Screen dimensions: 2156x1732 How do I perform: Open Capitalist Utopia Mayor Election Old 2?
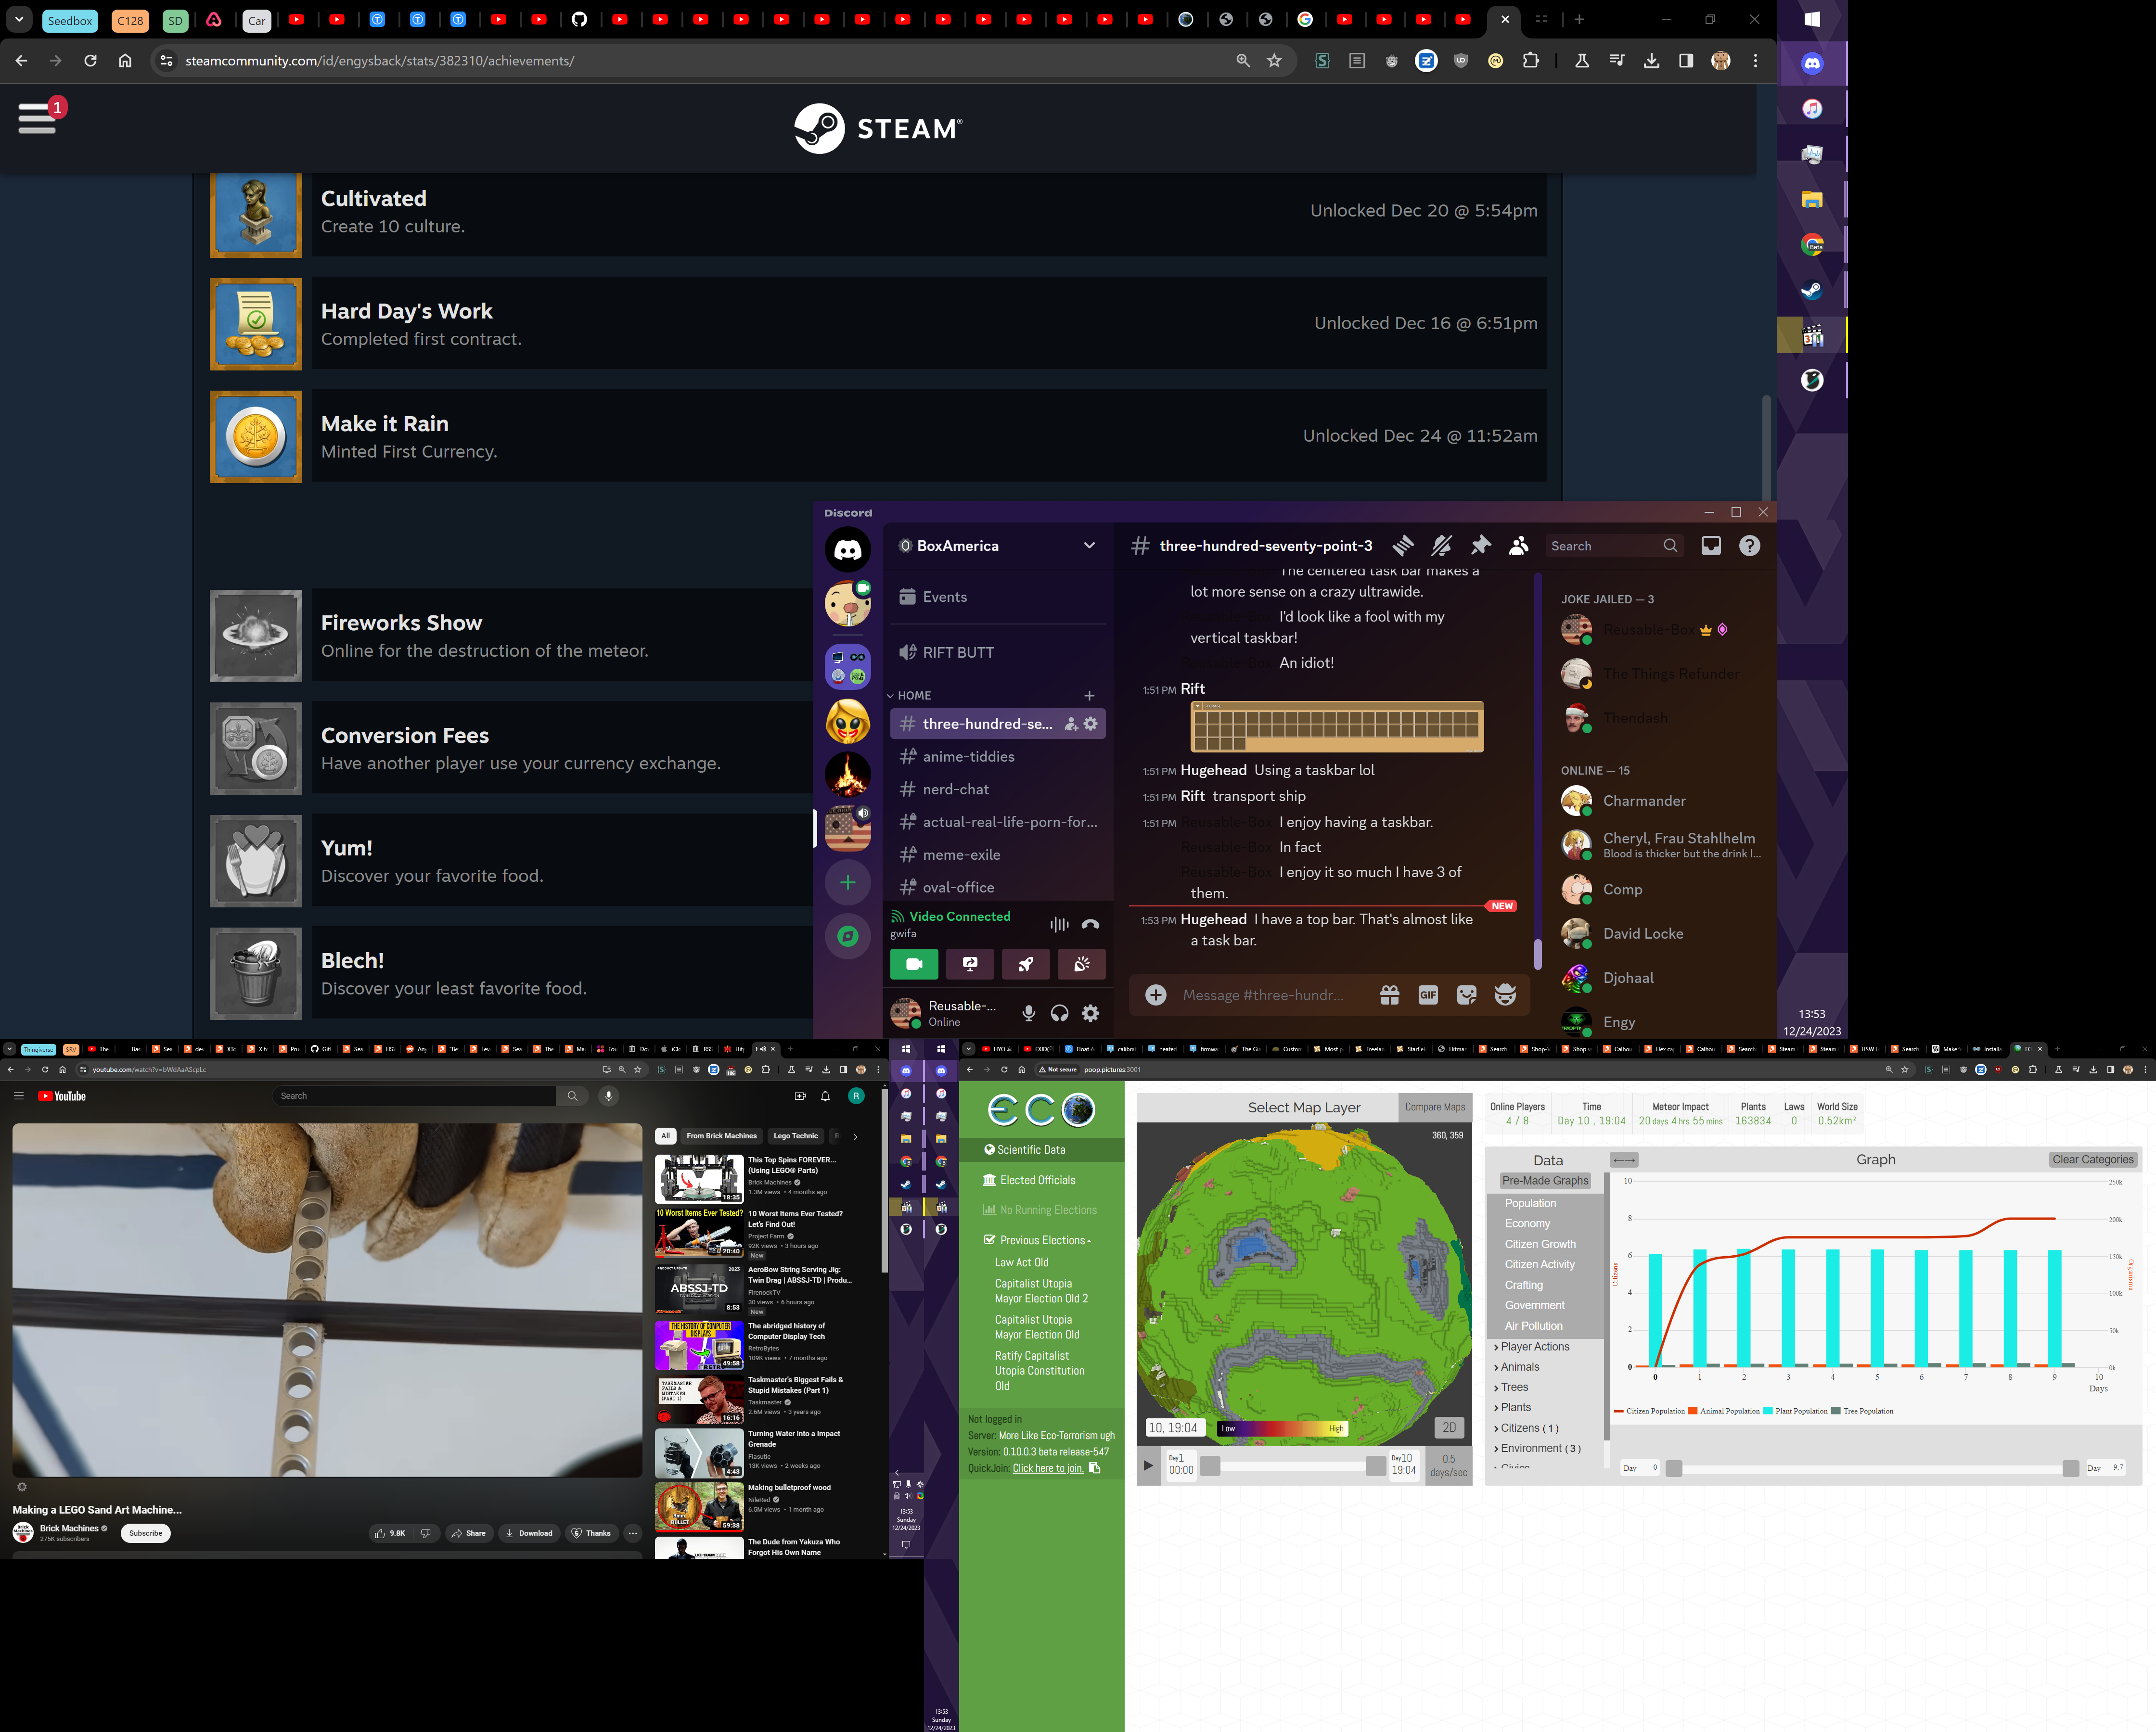click(1041, 1291)
